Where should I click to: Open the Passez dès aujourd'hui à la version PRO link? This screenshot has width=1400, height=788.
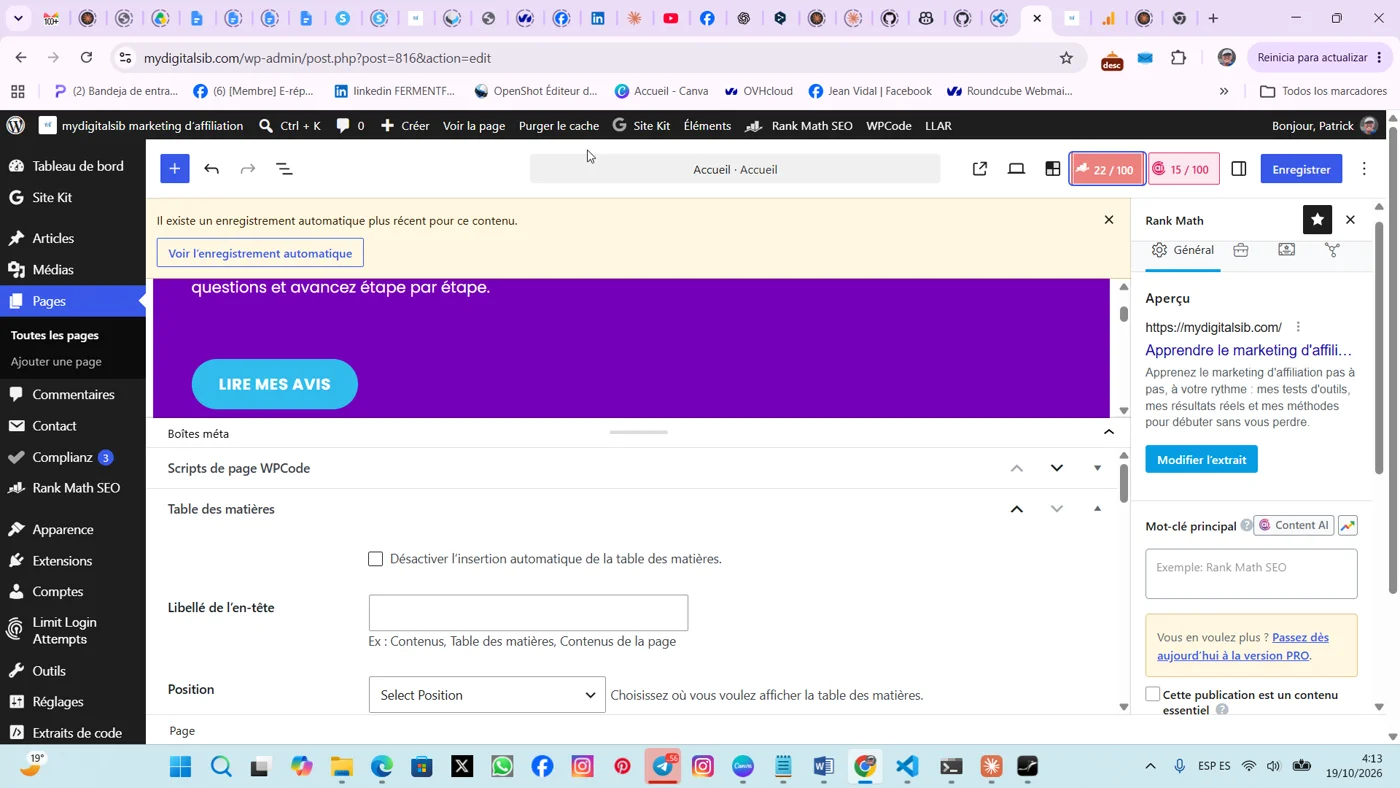pos(1243,646)
